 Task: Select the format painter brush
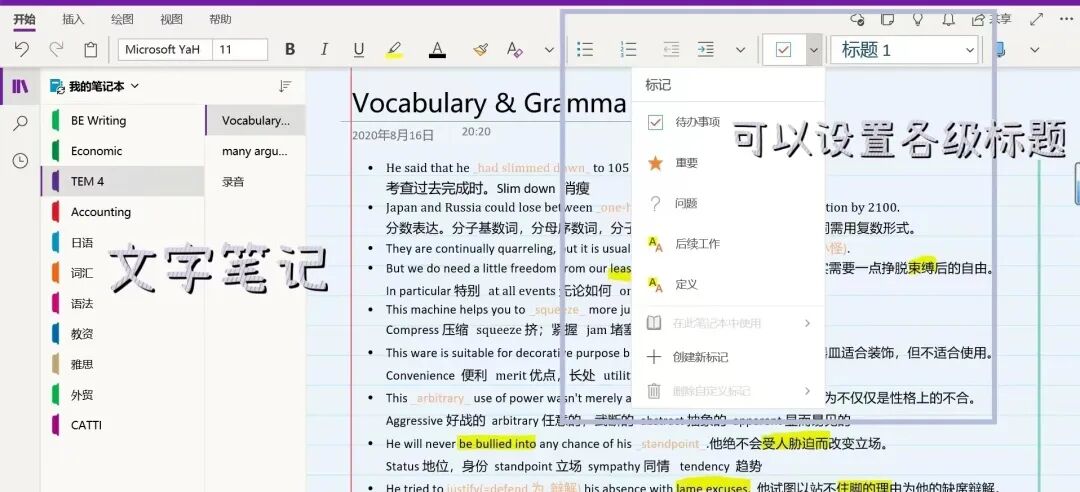[480, 50]
